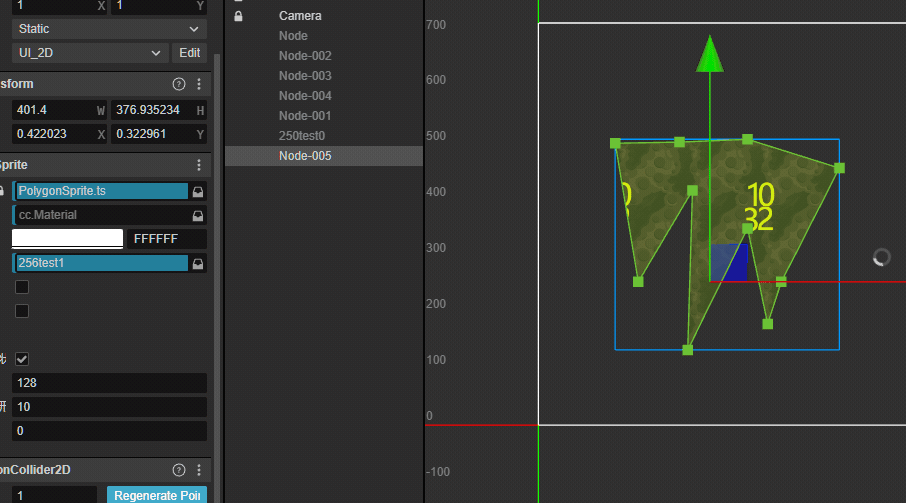
Task: Uncheck the checked box above the 128 field
Action: (22, 359)
